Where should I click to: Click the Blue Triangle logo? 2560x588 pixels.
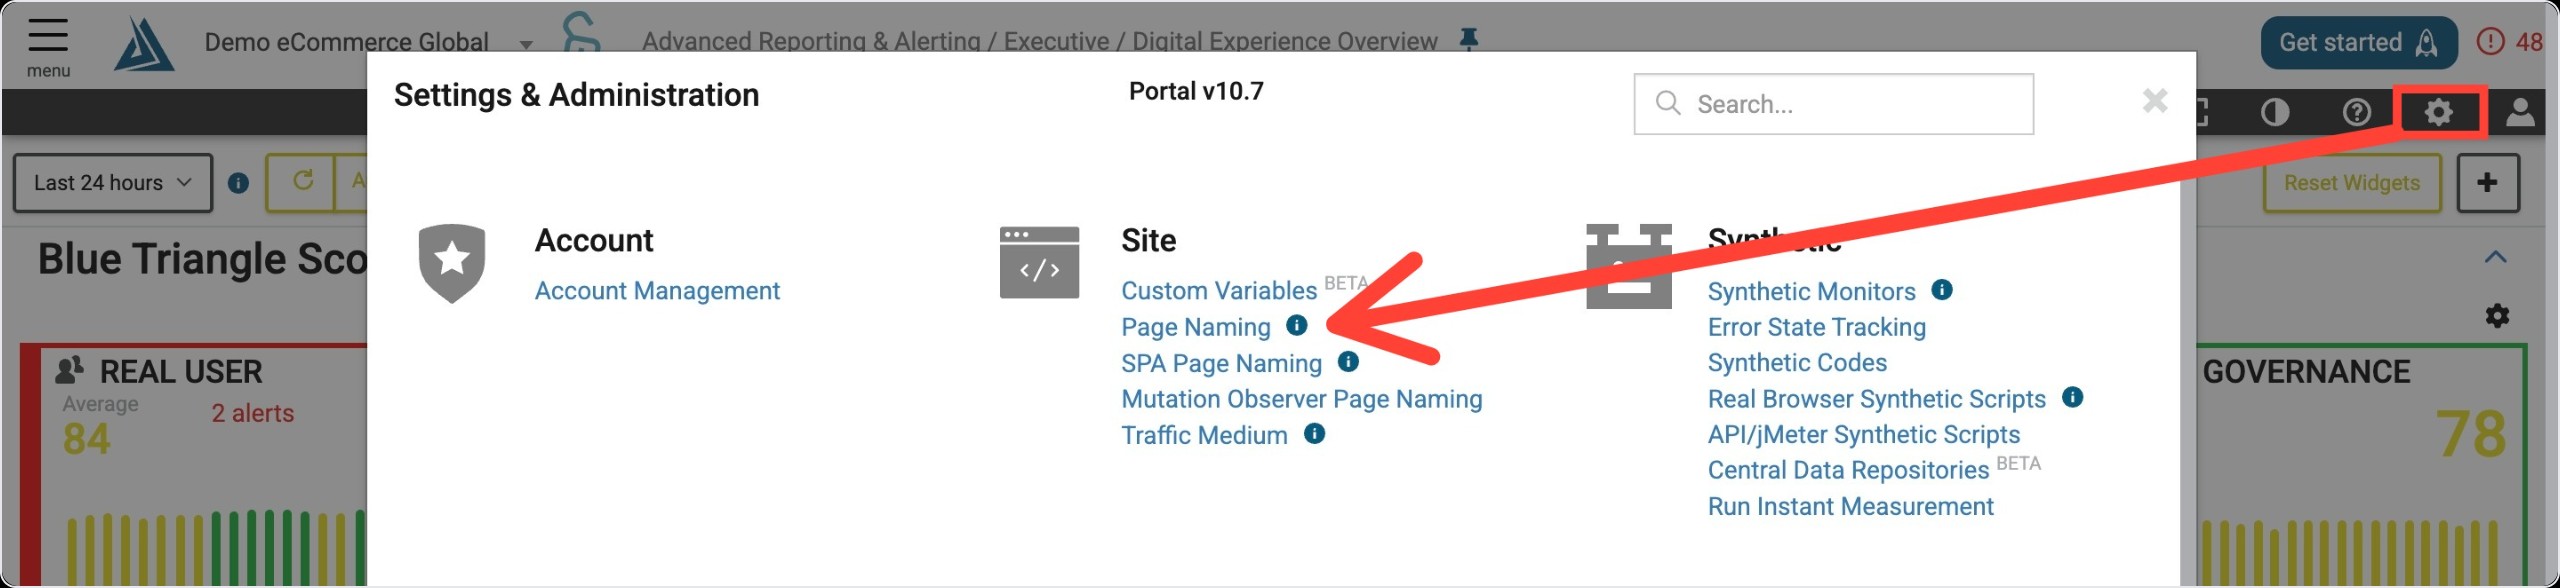point(144,44)
